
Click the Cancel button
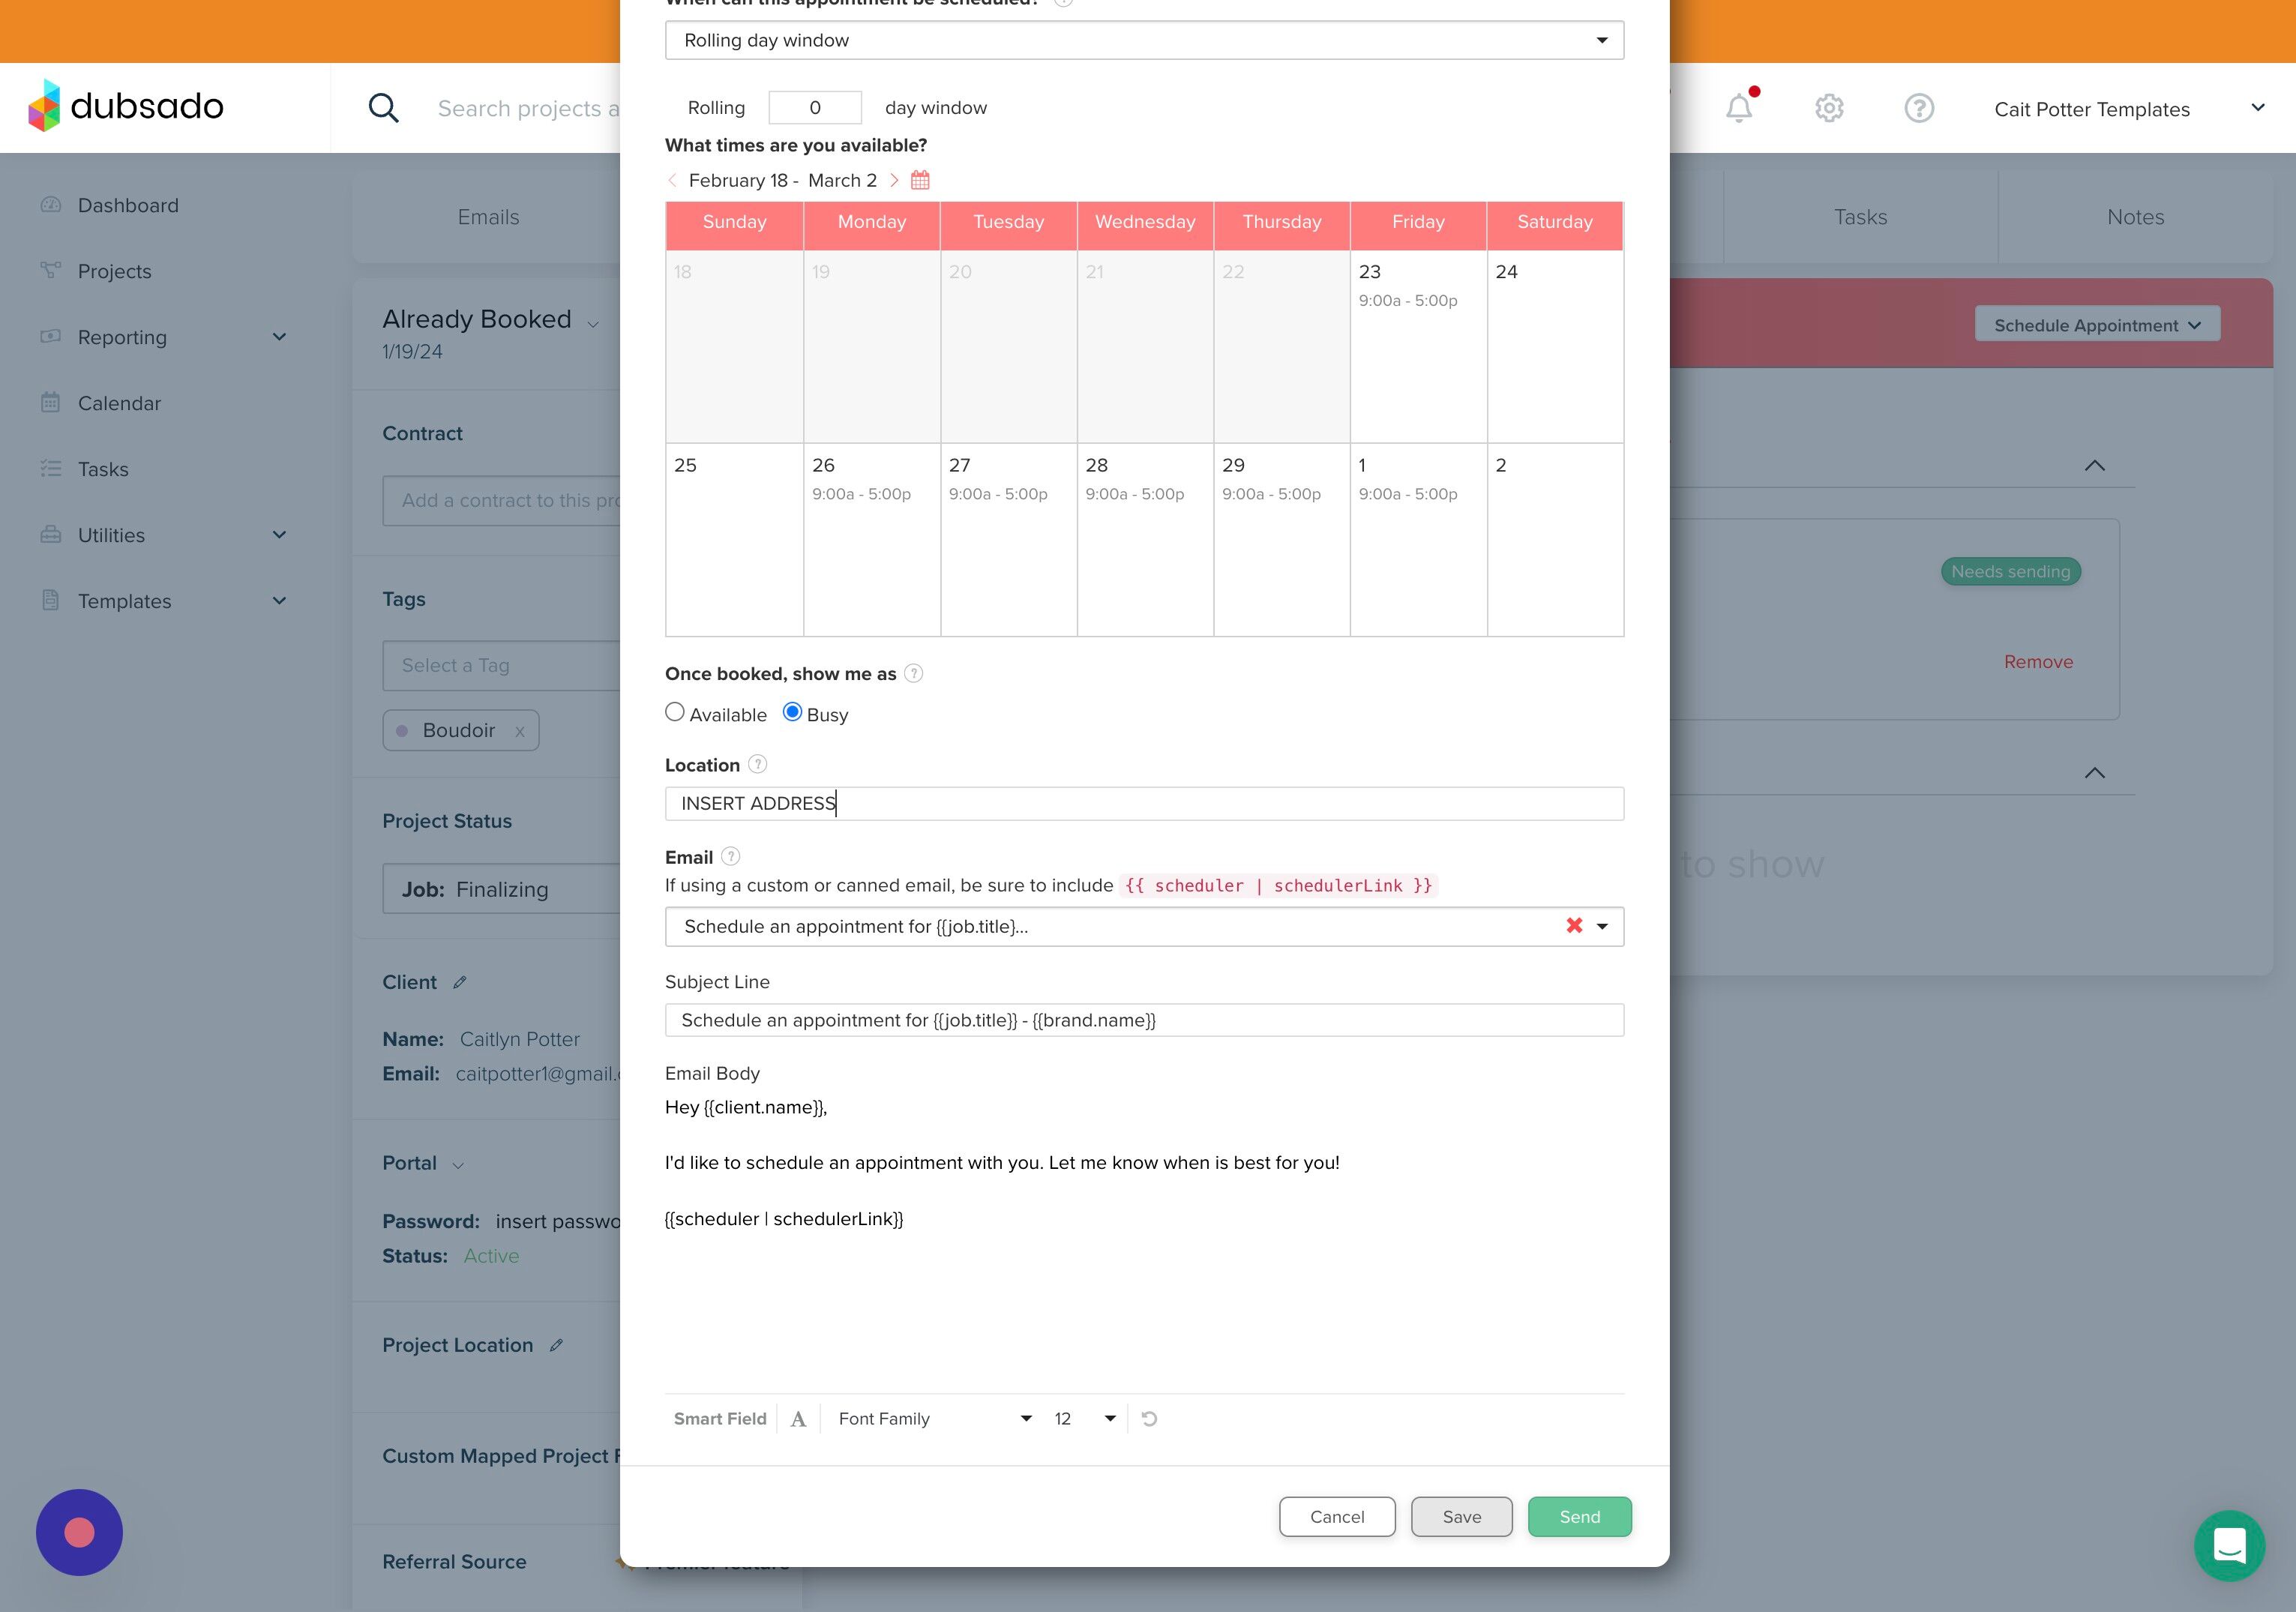pos(1336,1517)
